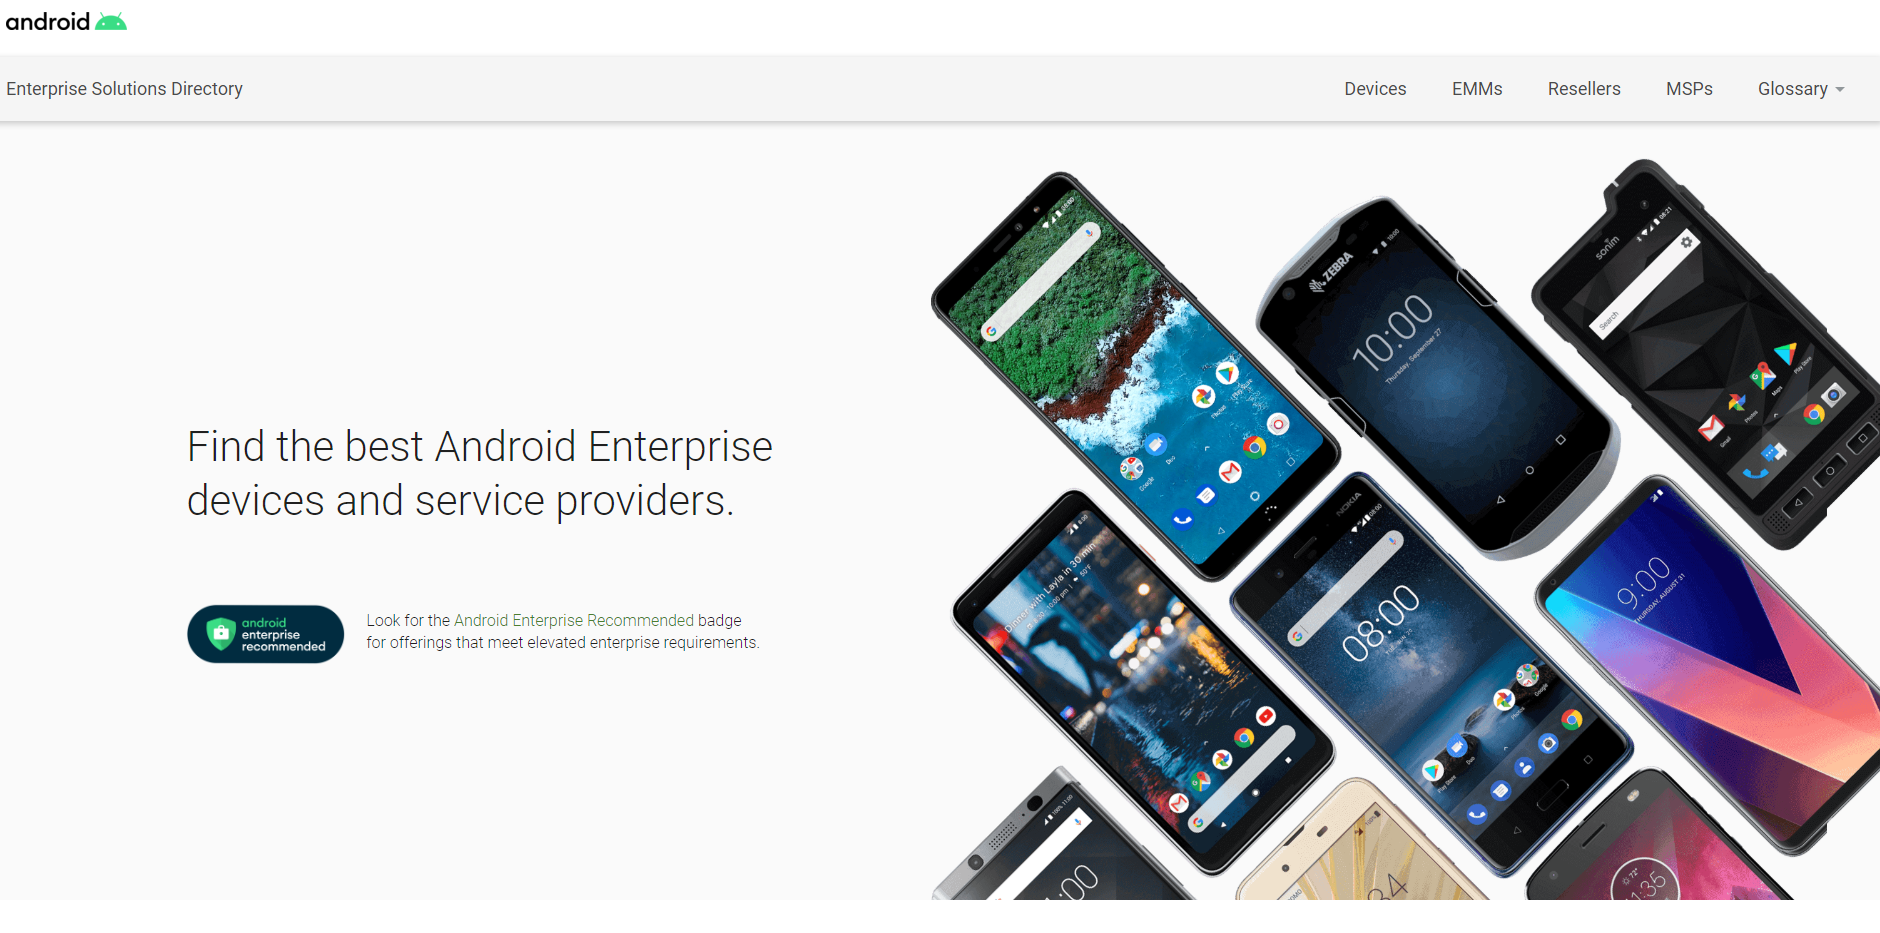The image size is (1880, 933).
Task: Click the Zebra phone showing 10:00
Action: (x=1435, y=378)
